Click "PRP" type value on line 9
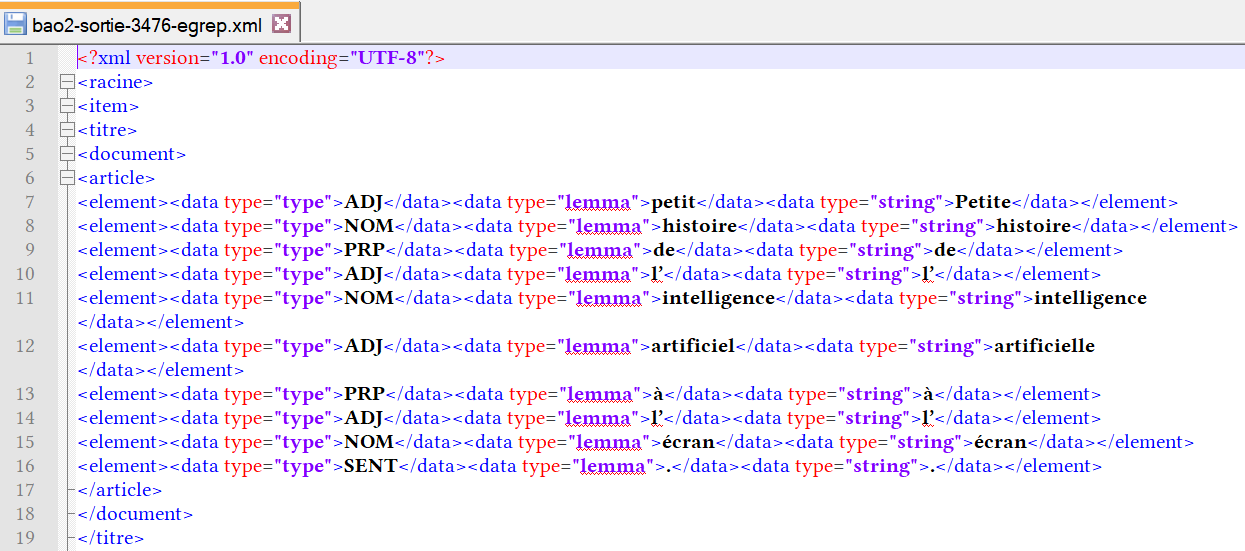 (366, 250)
